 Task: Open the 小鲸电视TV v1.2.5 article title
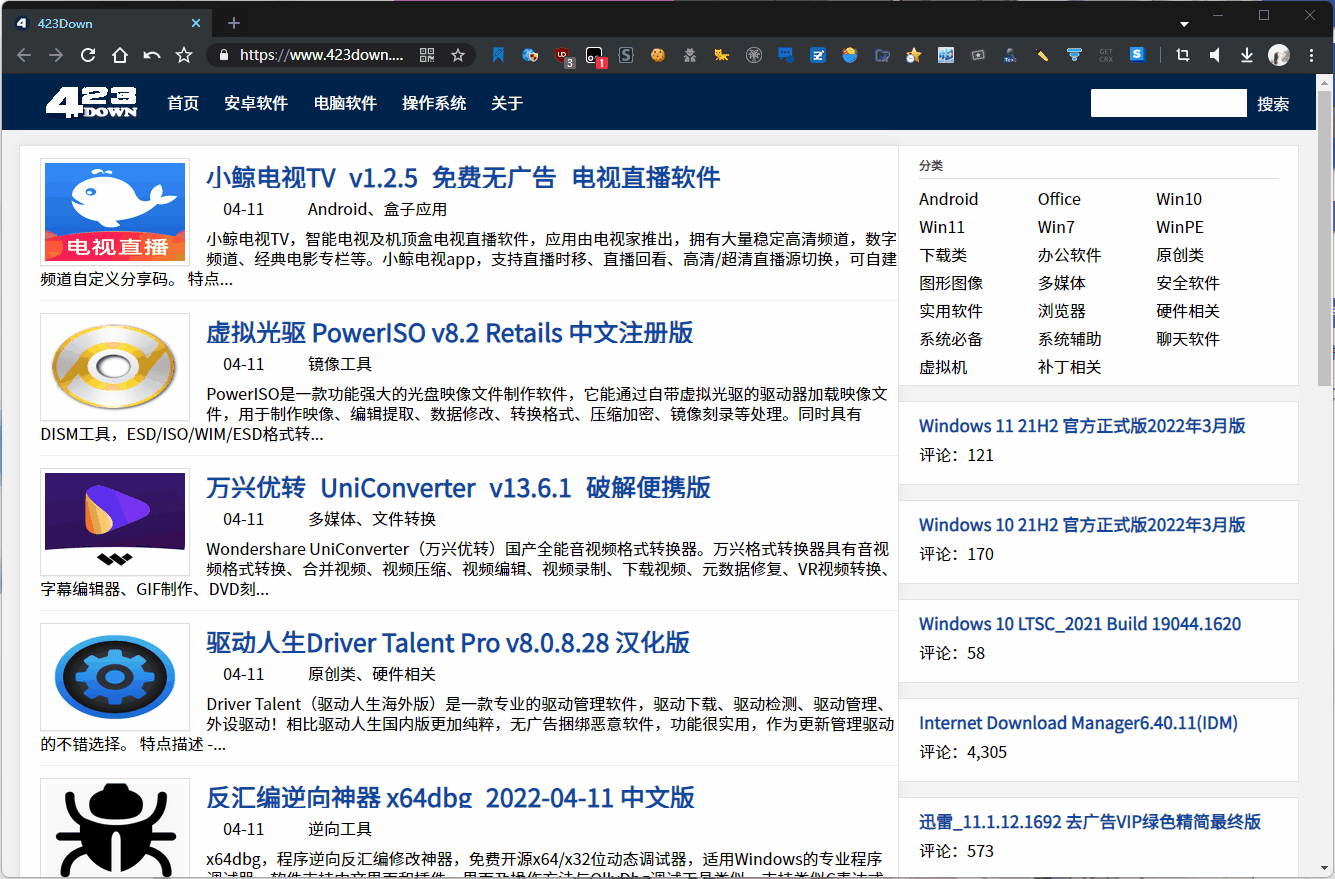click(463, 178)
